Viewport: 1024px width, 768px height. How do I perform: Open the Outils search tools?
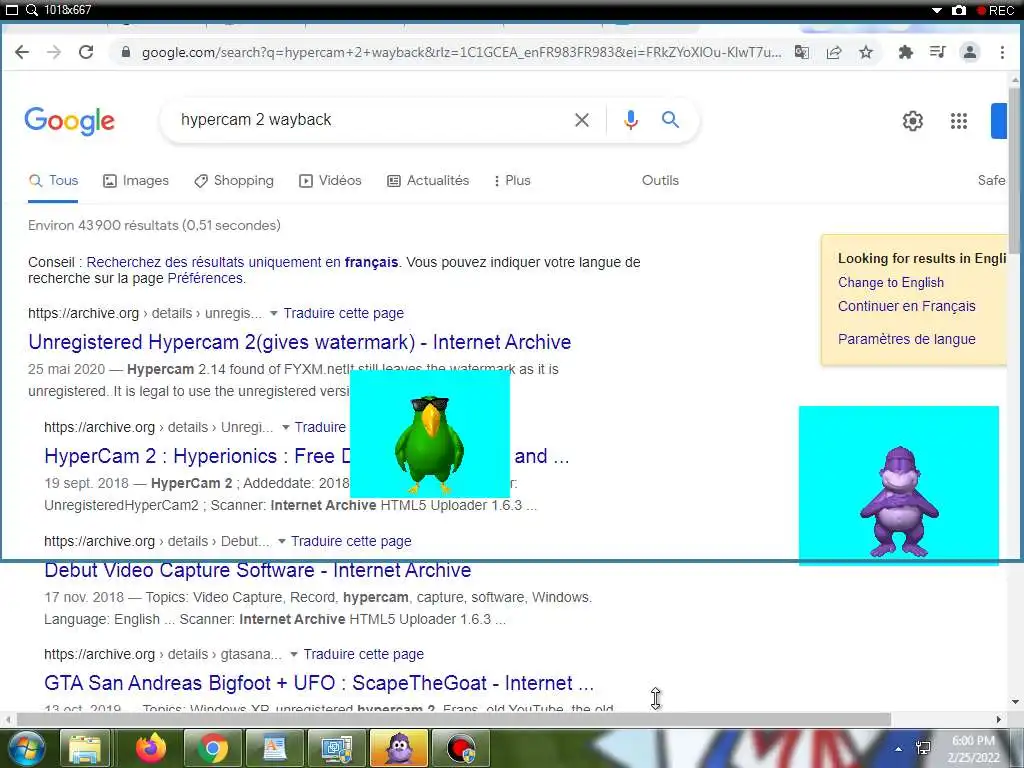click(660, 181)
